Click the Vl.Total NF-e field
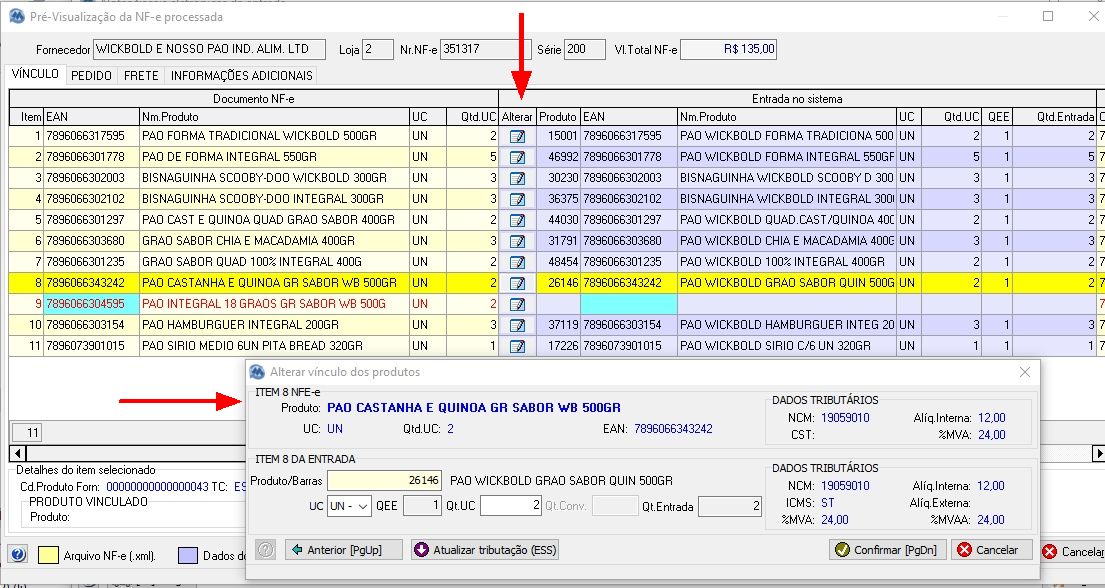Screen dimensions: 1105x588 (729, 49)
